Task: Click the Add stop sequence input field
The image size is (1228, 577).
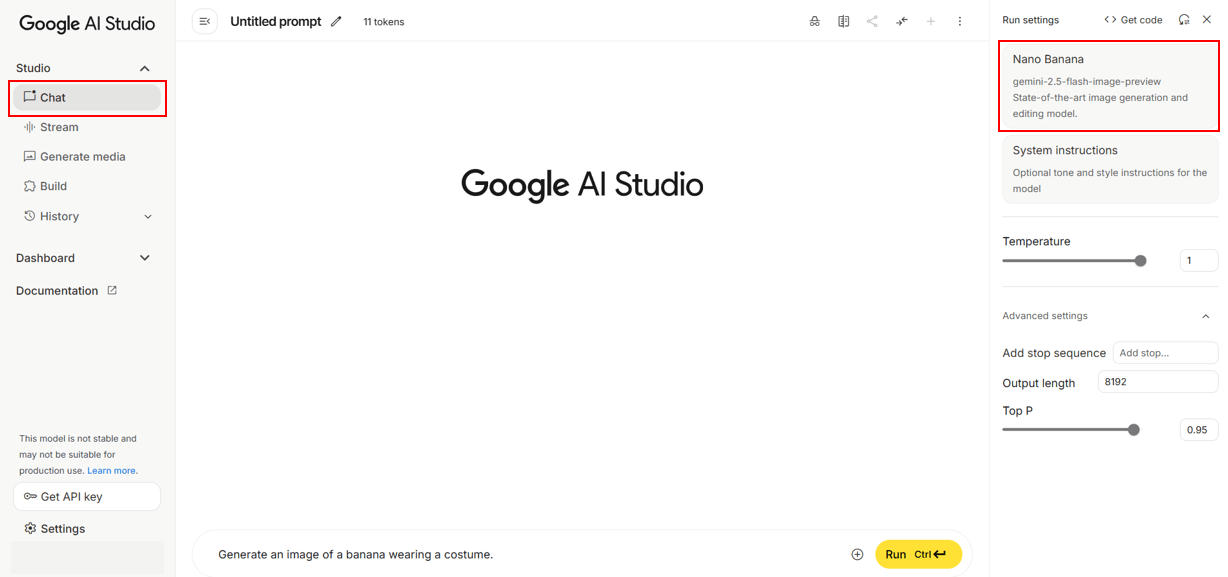Action: (x=1165, y=353)
